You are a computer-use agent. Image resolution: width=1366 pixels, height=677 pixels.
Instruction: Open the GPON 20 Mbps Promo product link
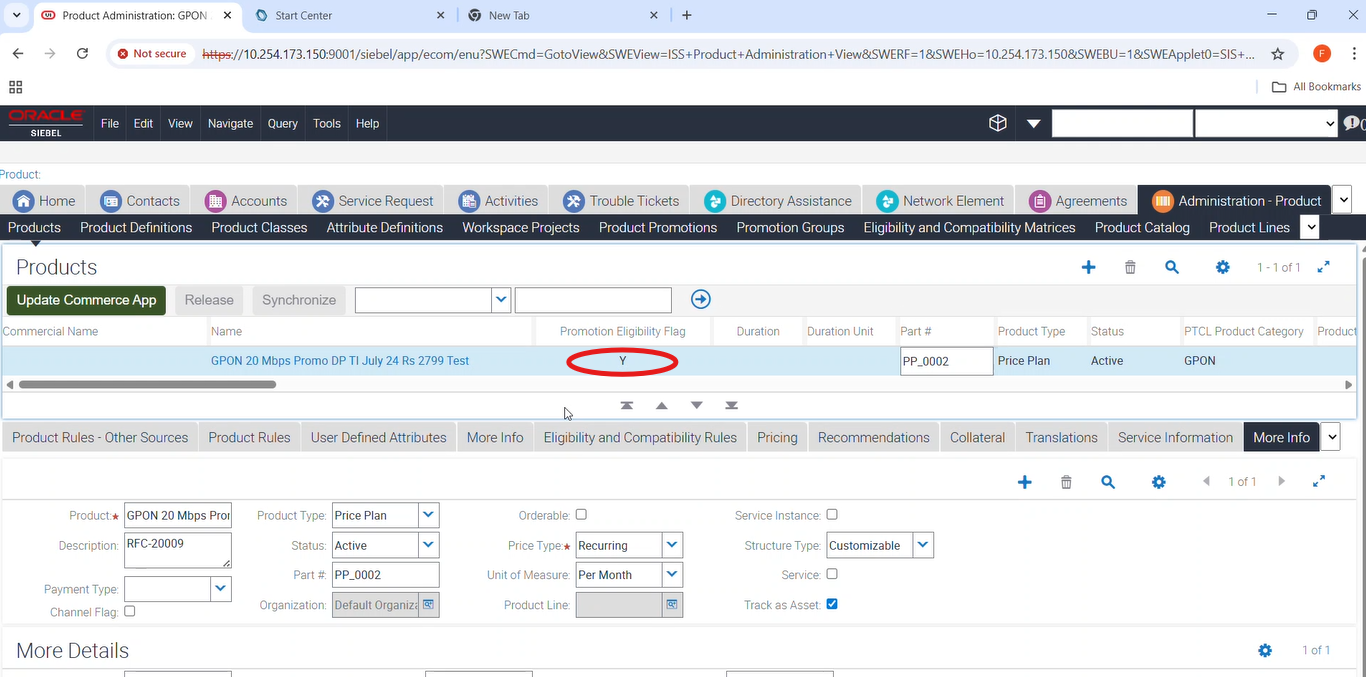click(340, 361)
